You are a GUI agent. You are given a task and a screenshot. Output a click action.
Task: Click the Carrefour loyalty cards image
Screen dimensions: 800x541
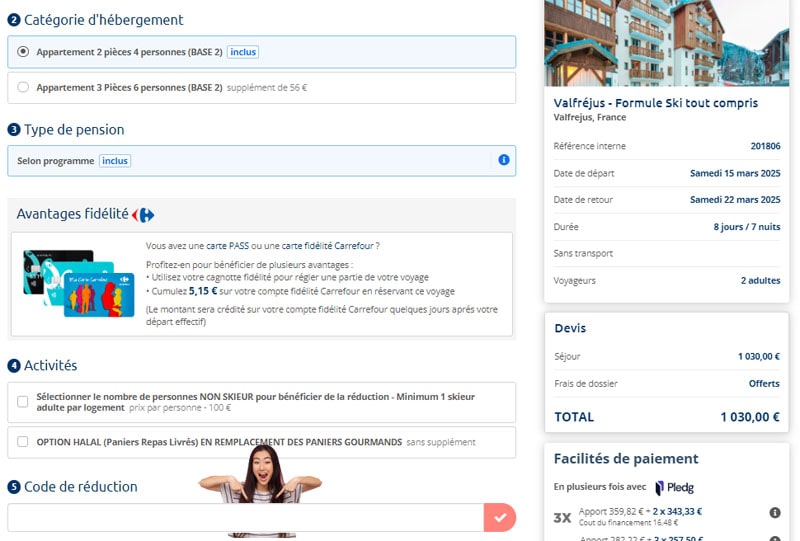coord(79,283)
